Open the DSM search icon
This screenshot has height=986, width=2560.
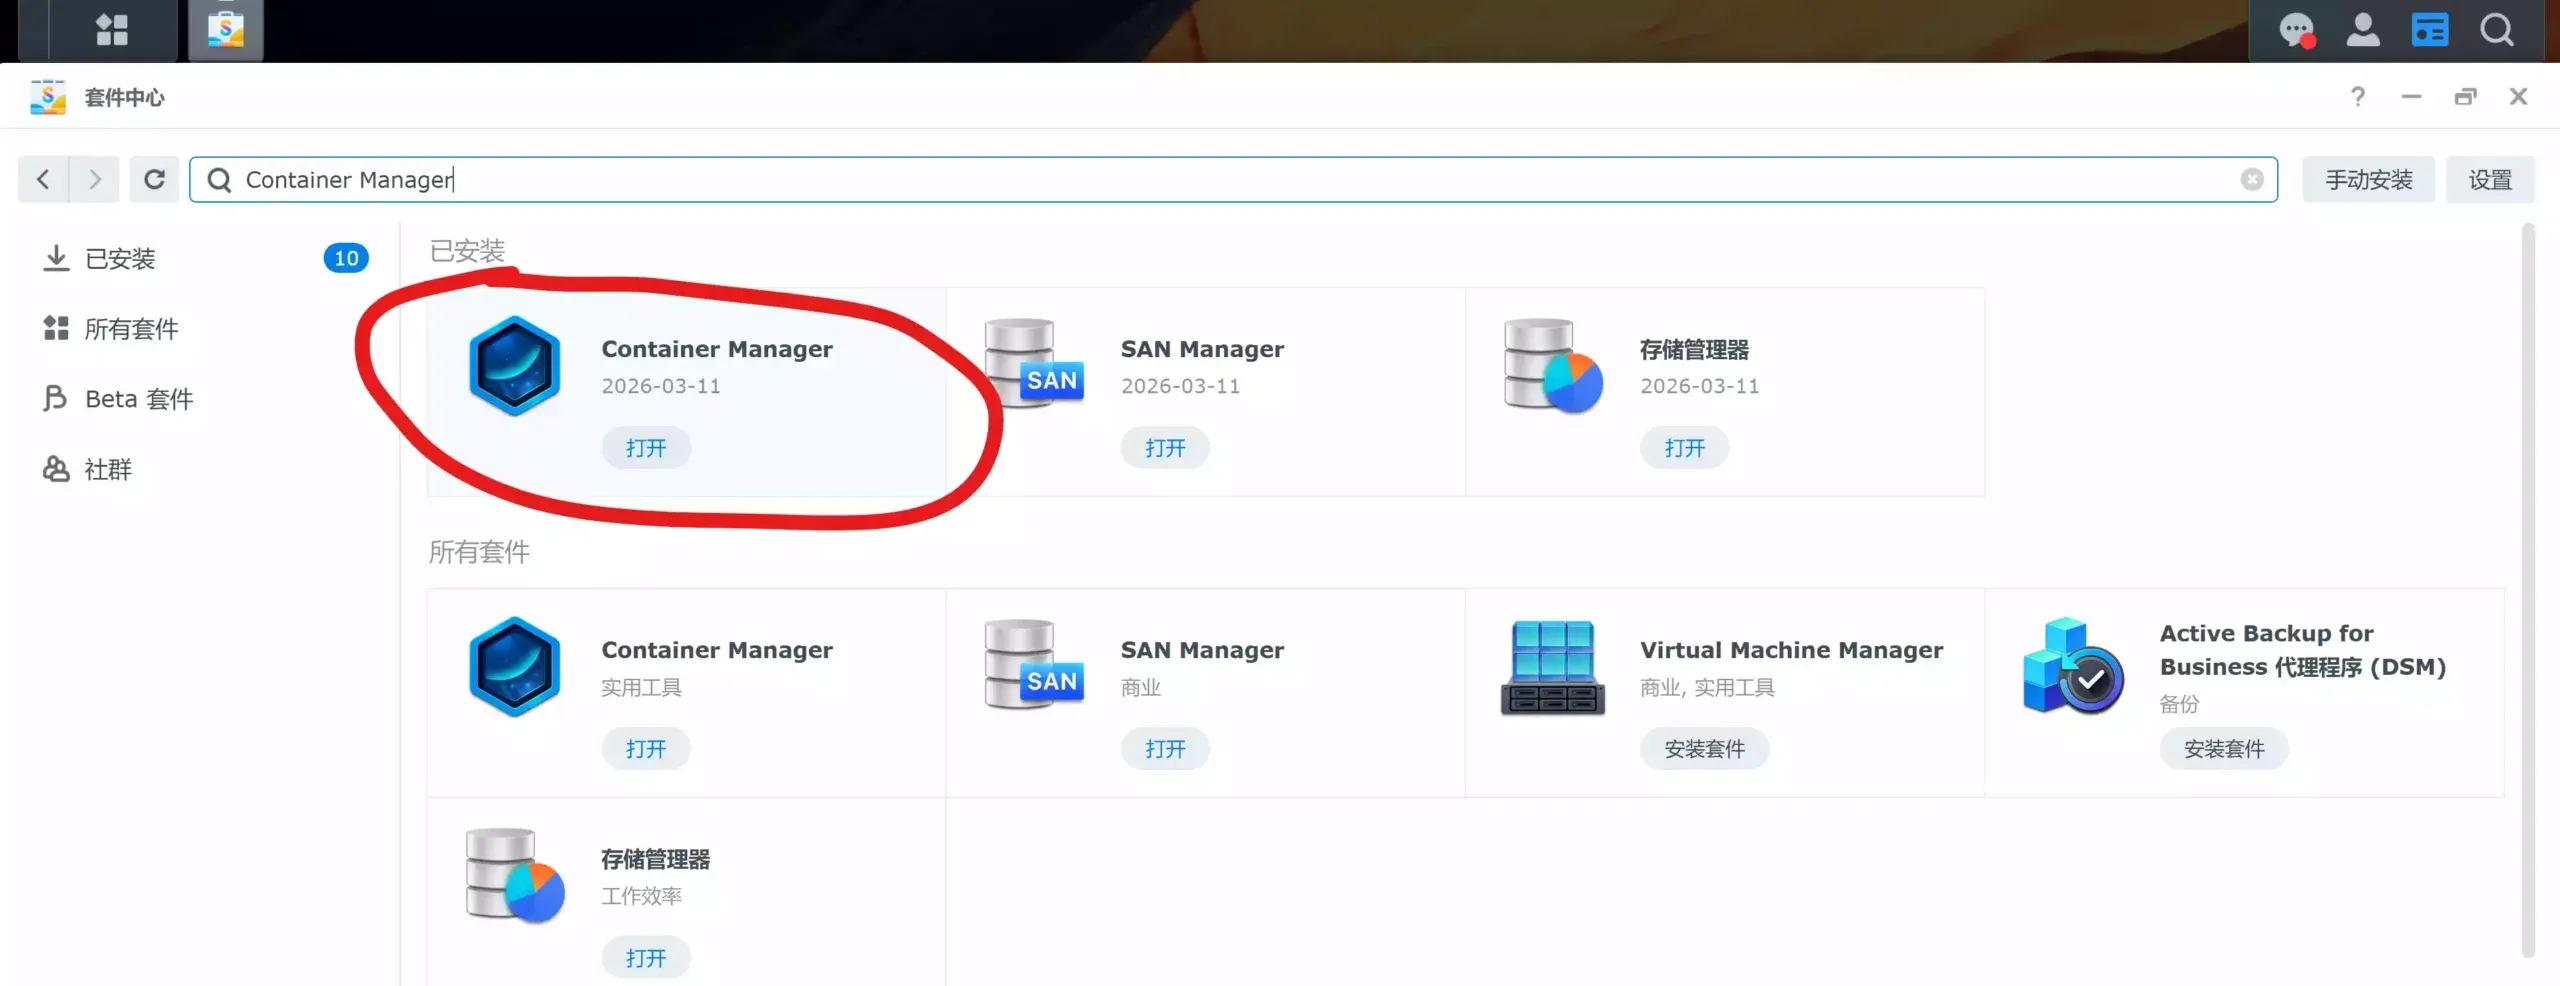coord(2497,30)
